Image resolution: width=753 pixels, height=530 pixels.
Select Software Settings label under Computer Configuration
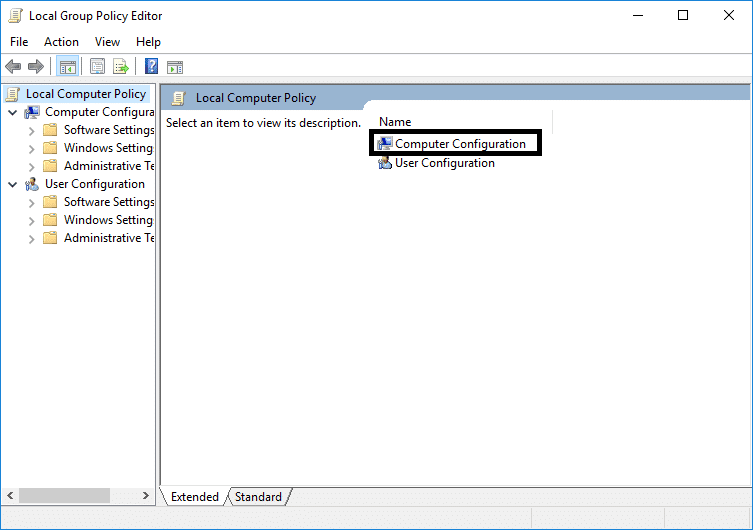(109, 130)
